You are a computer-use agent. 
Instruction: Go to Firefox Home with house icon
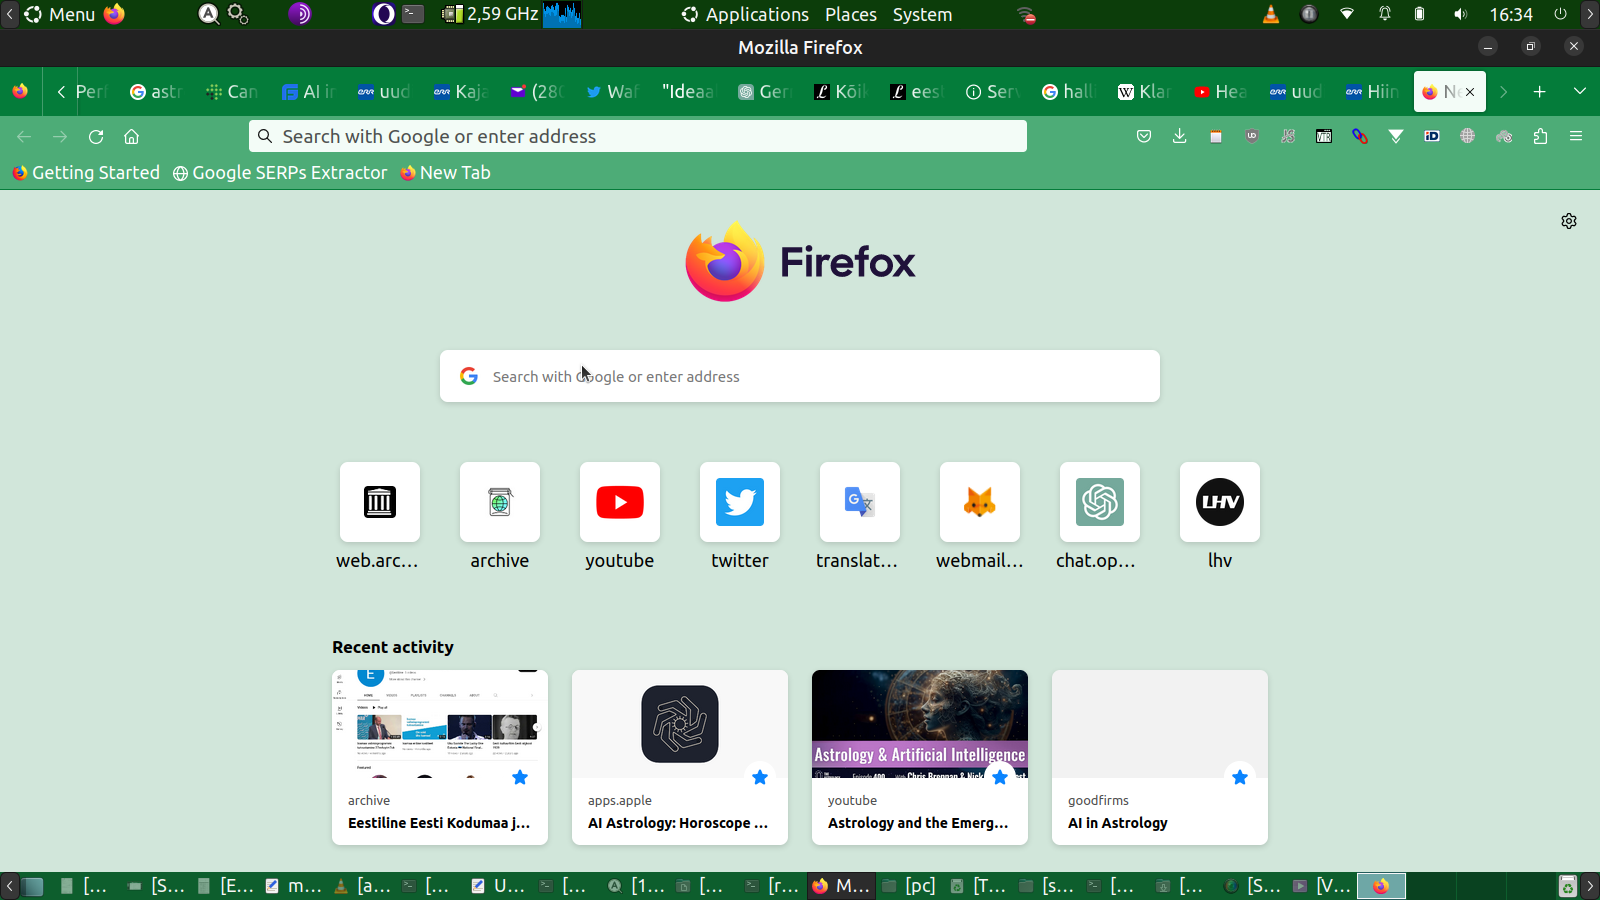coord(131,136)
